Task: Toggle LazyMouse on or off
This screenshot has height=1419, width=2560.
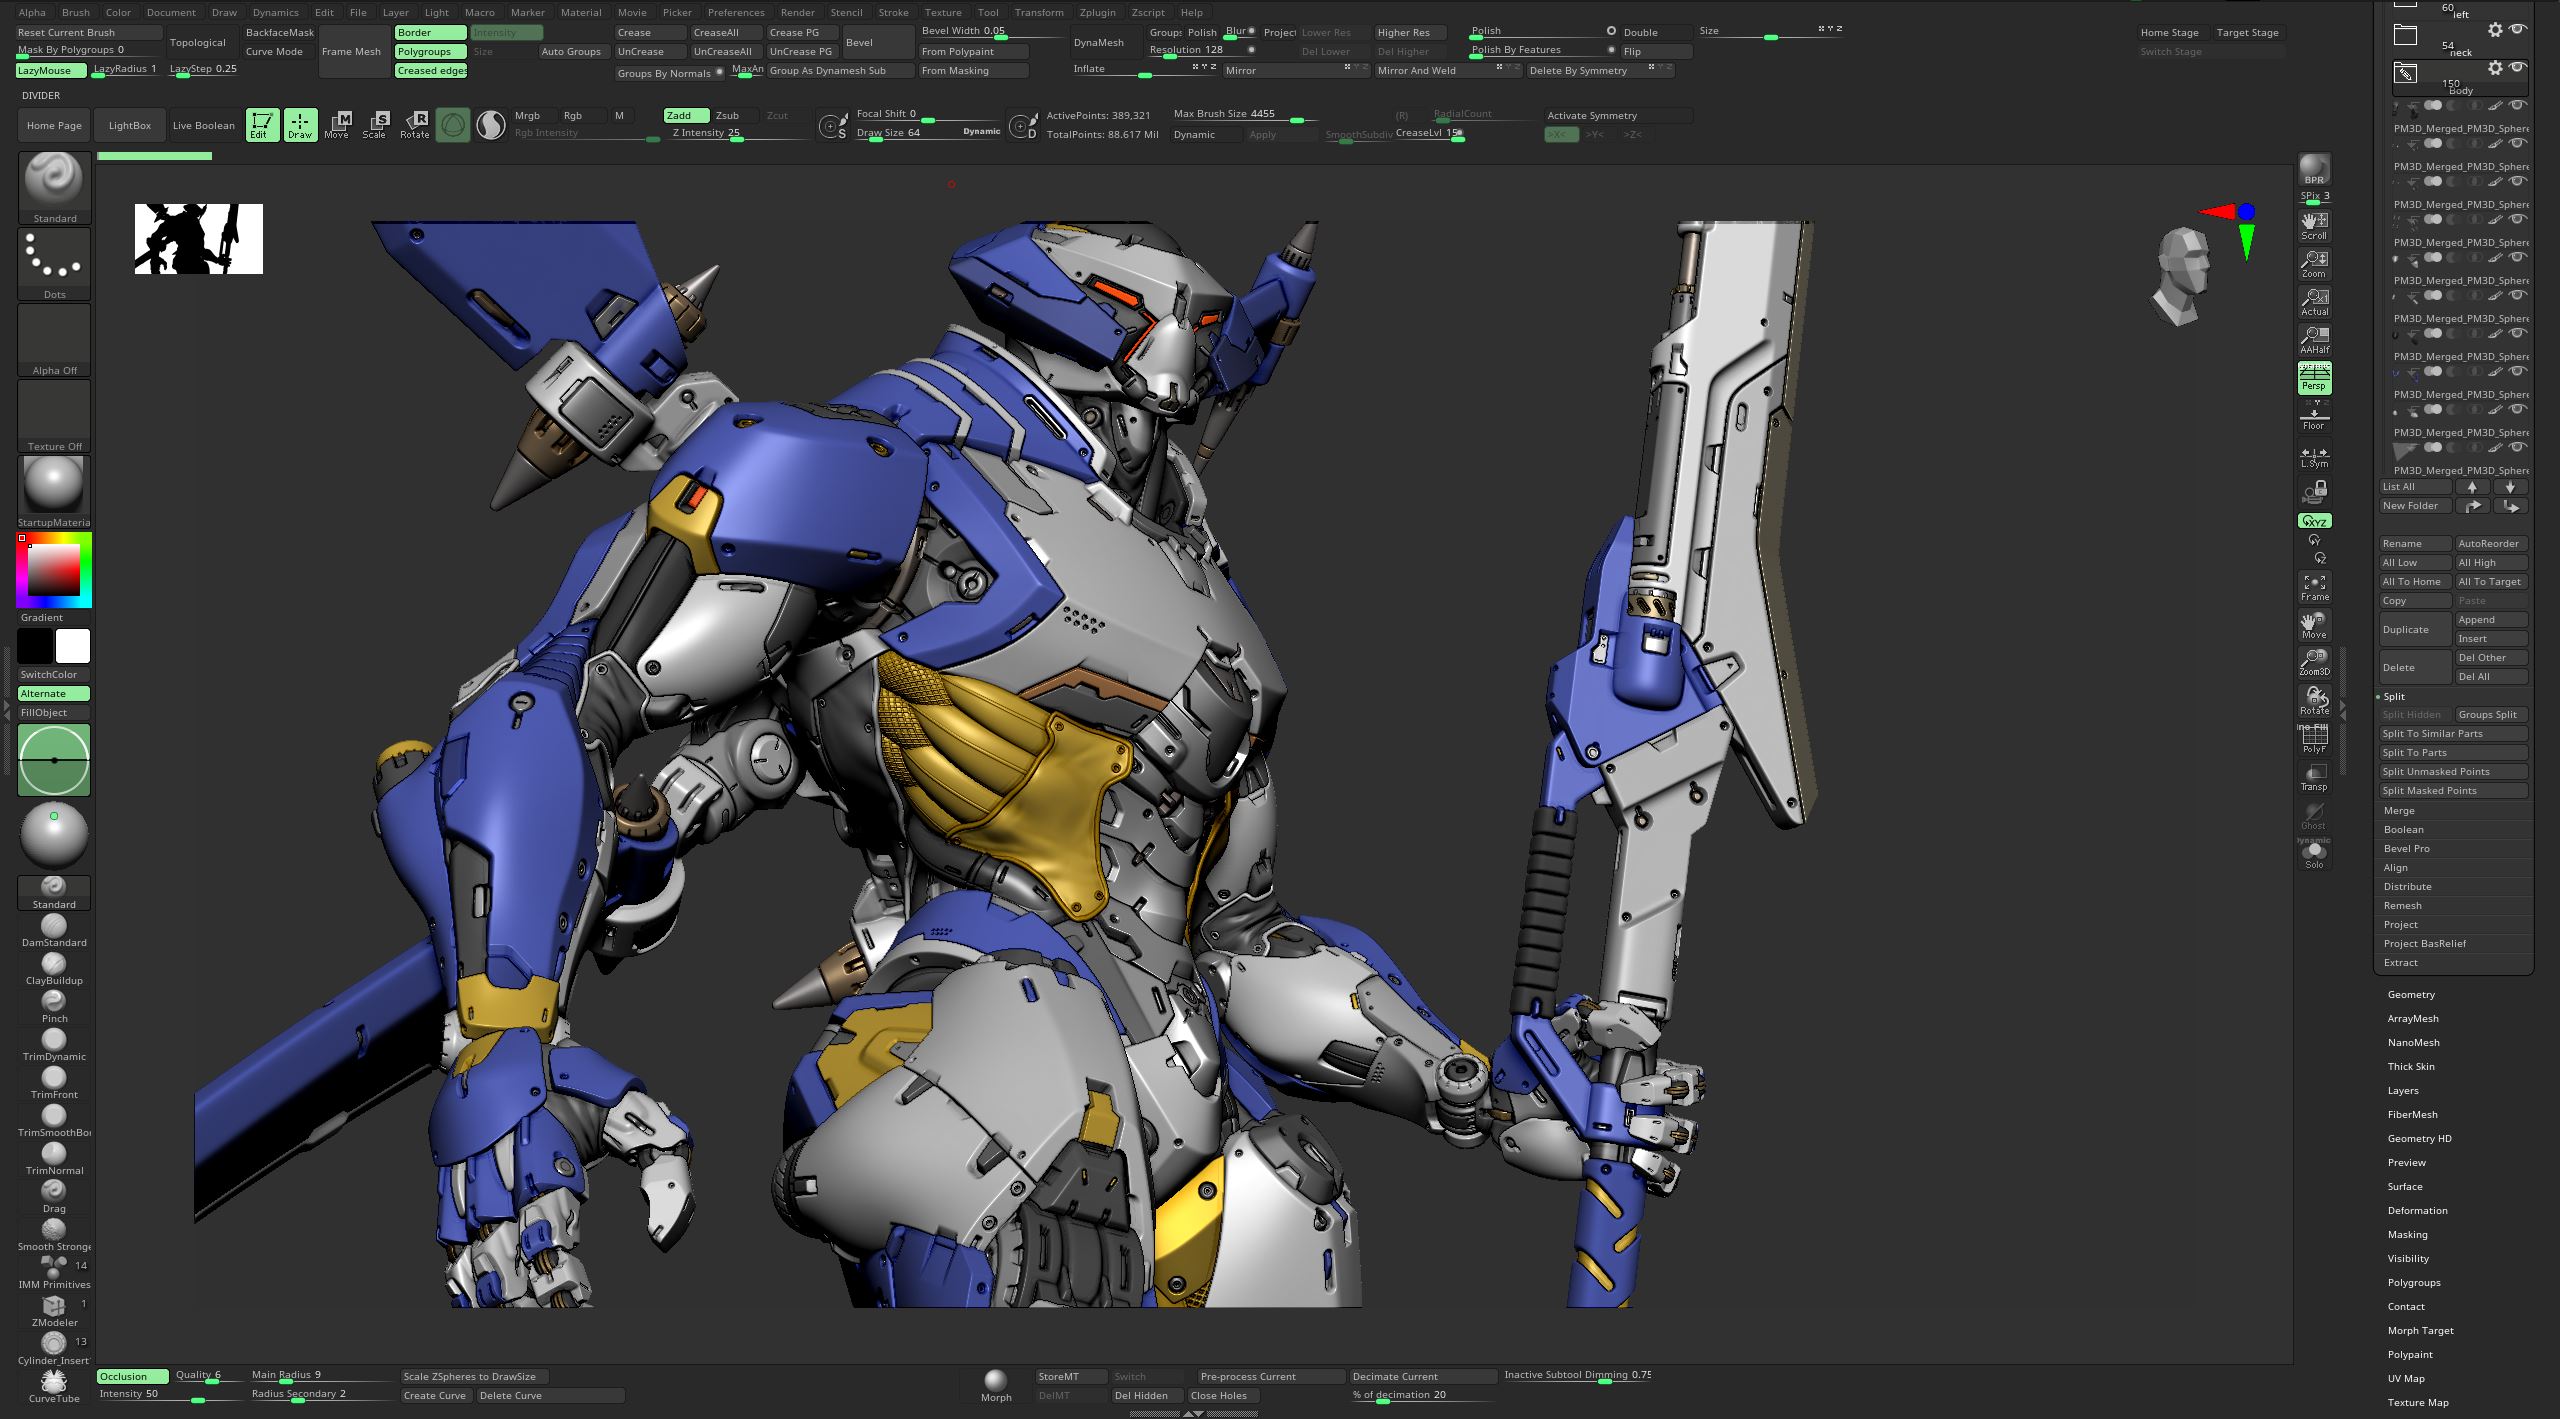Action: [x=52, y=70]
